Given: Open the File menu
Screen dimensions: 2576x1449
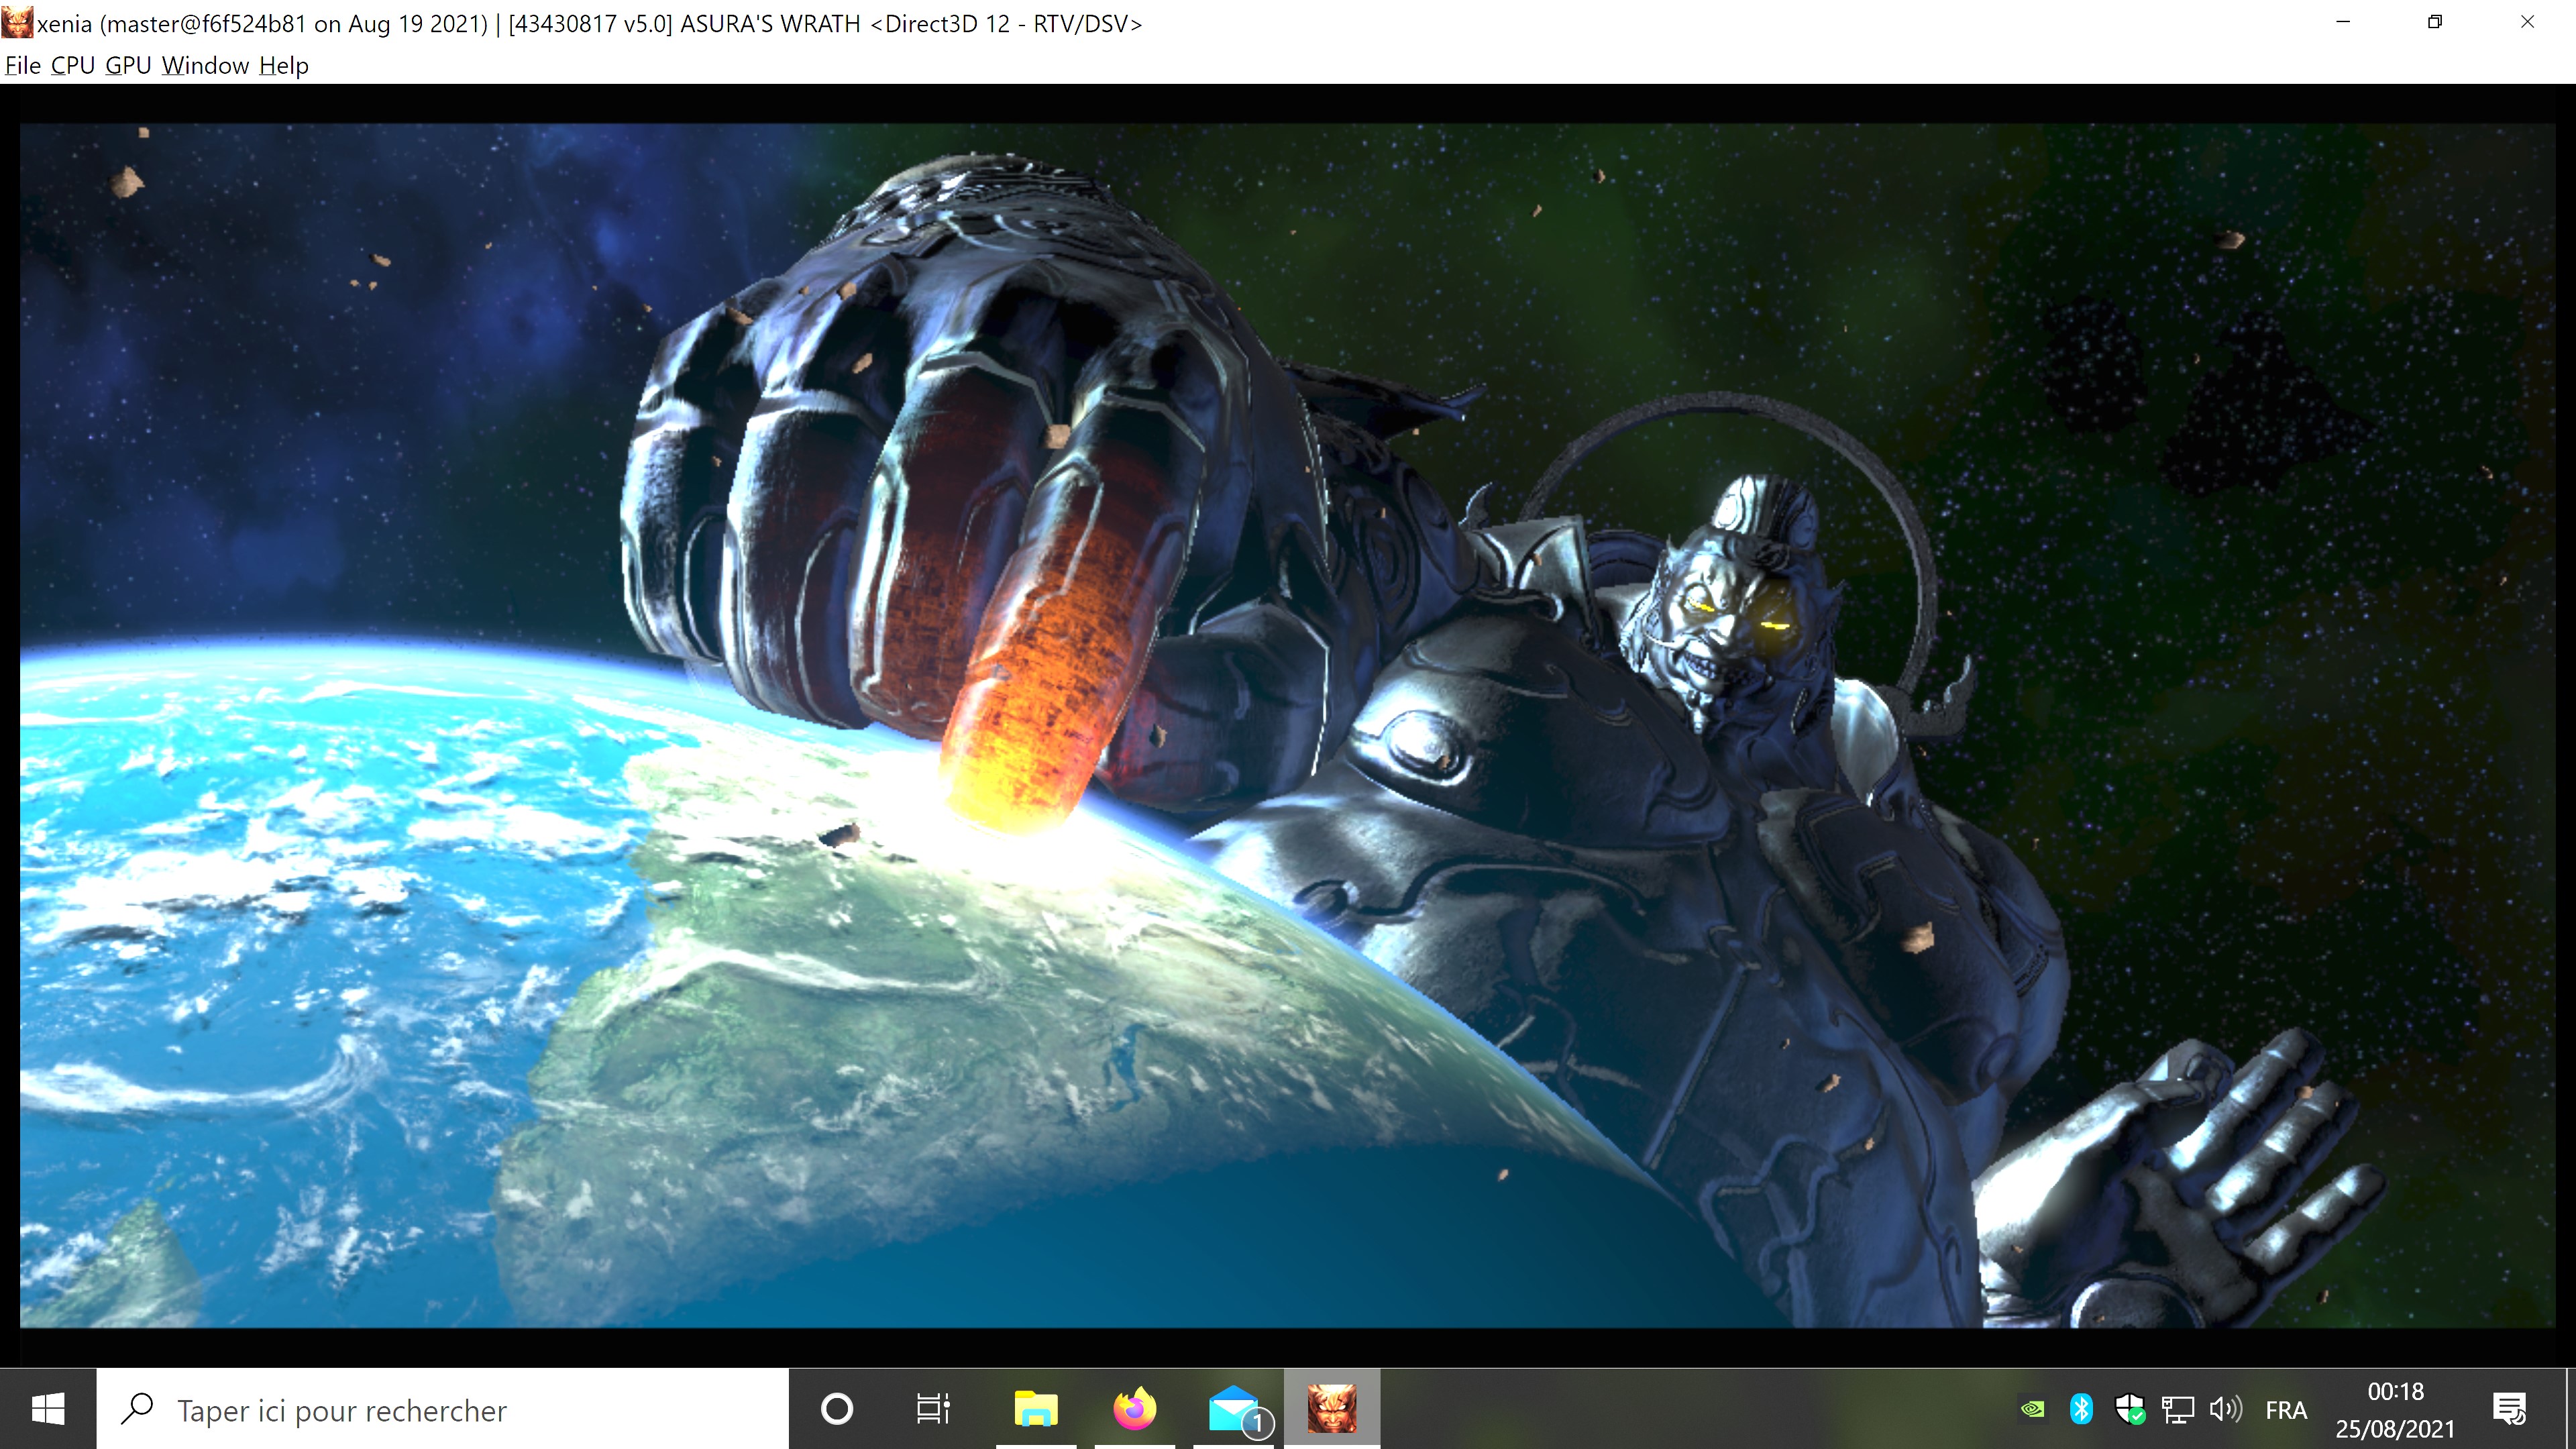Looking at the screenshot, I should pyautogui.click(x=23, y=66).
